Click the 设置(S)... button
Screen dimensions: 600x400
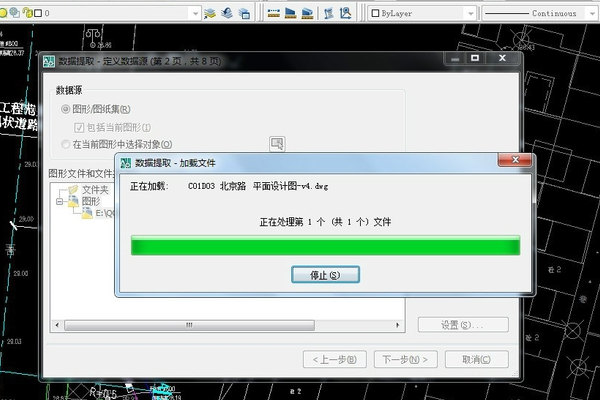coord(463,325)
